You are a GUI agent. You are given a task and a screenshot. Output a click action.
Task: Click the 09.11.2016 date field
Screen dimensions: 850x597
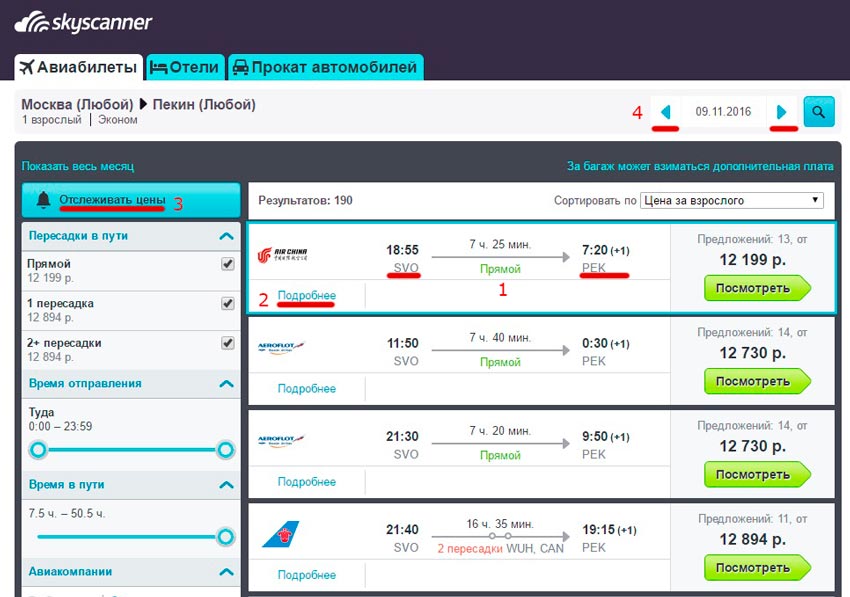[x=723, y=112]
